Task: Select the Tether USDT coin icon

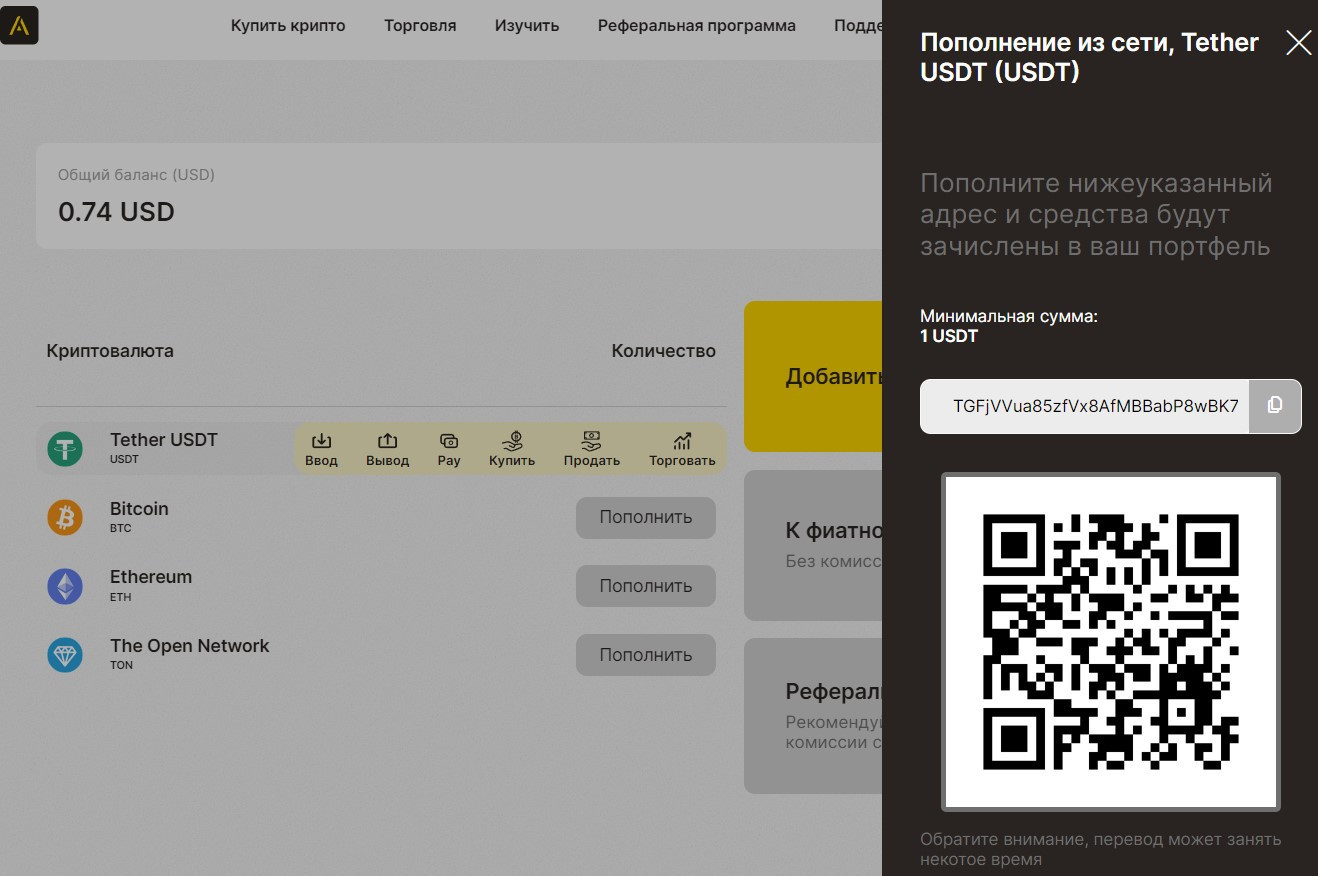Action: [66, 449]
